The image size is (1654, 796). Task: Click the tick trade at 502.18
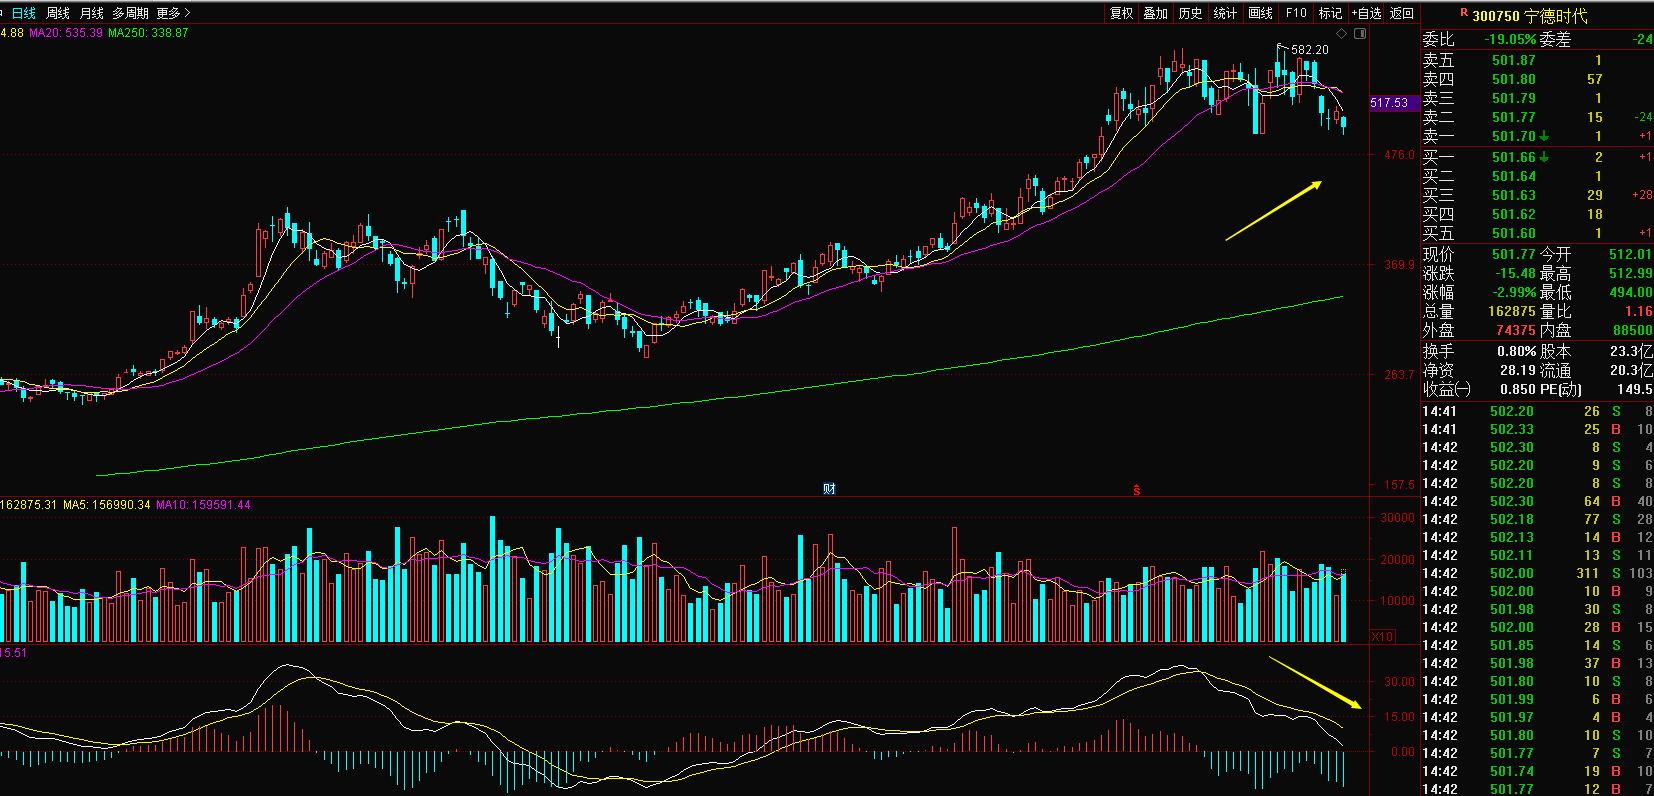1511,519
